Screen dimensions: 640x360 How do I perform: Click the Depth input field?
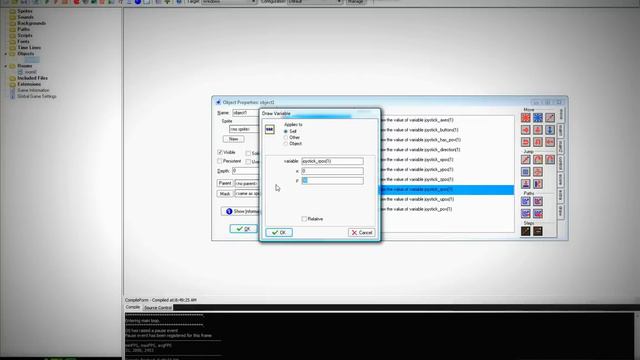pyautogui.click(x=245, y=171)
